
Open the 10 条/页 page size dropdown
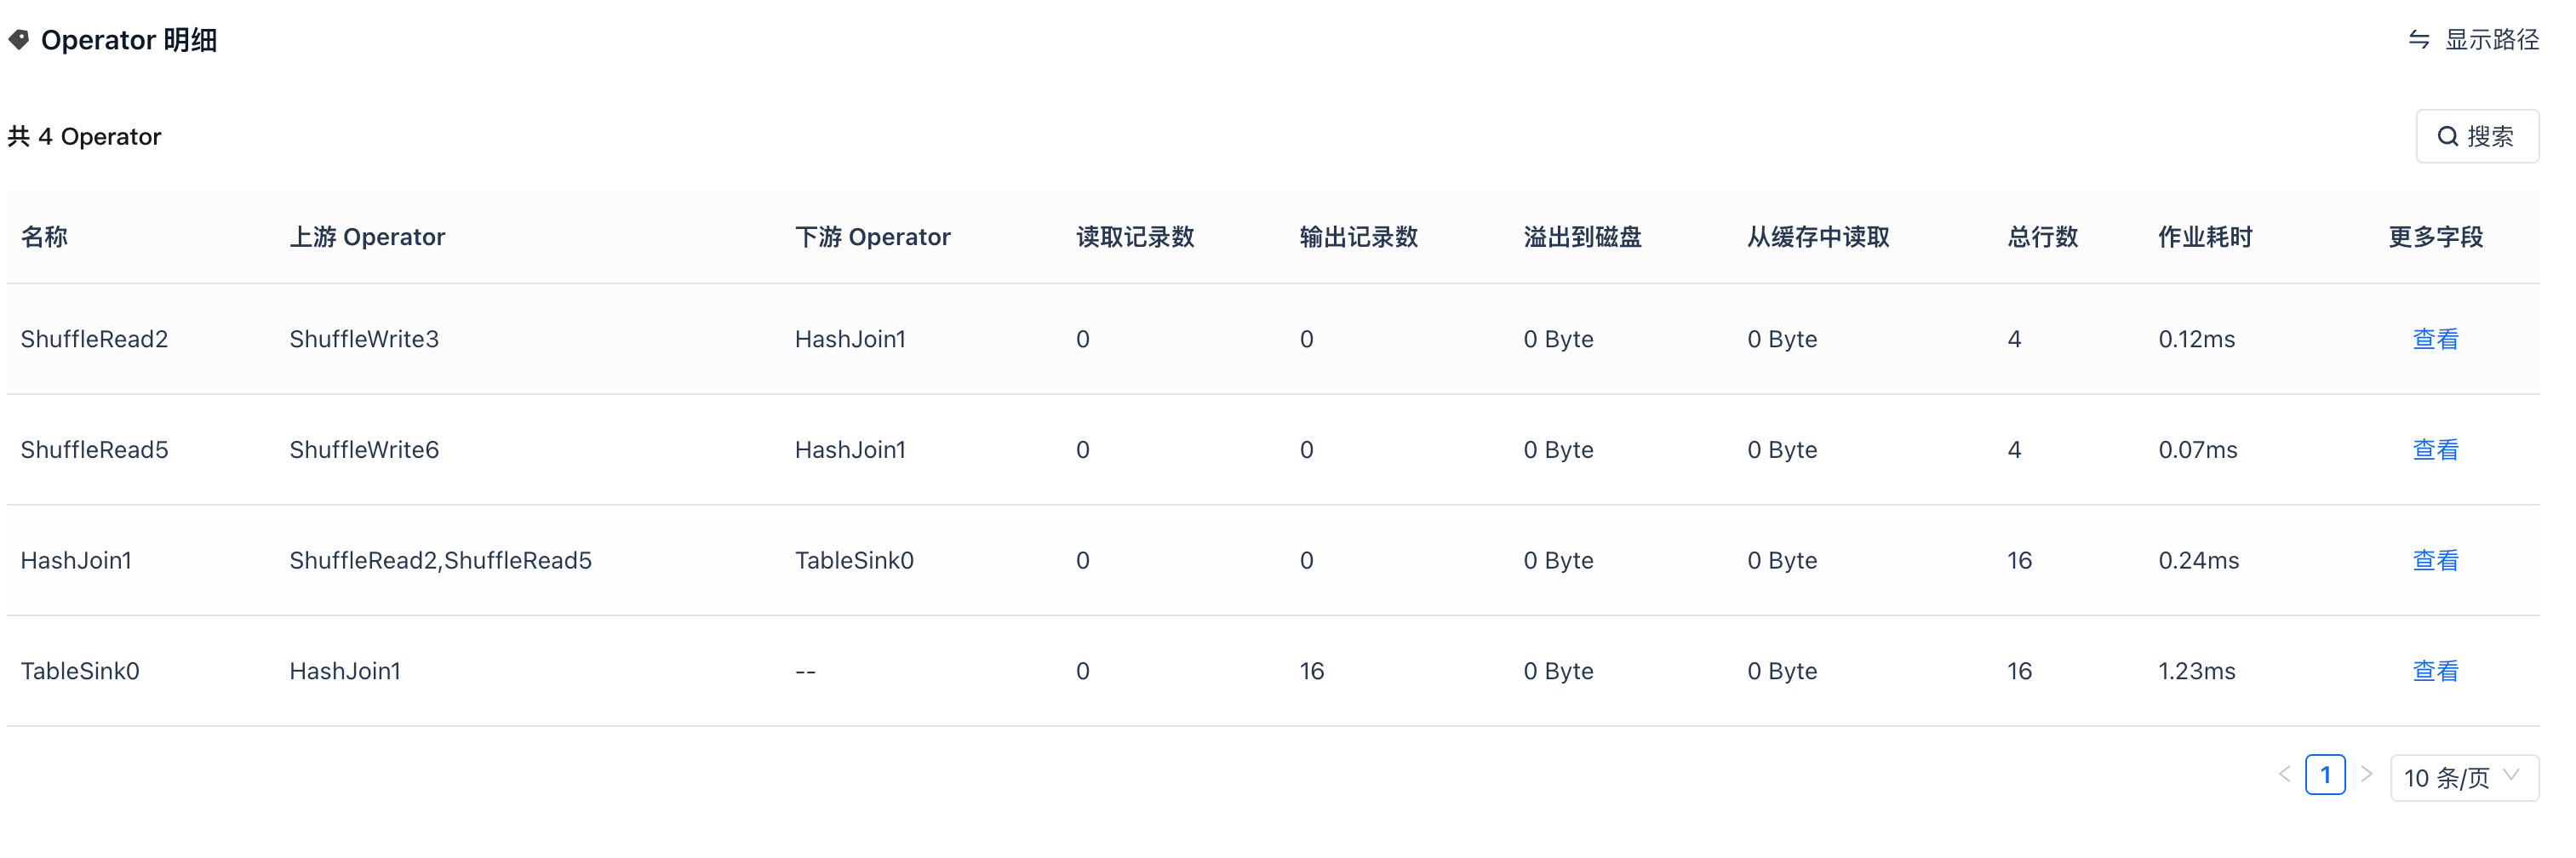click(x=2448, y=778)
